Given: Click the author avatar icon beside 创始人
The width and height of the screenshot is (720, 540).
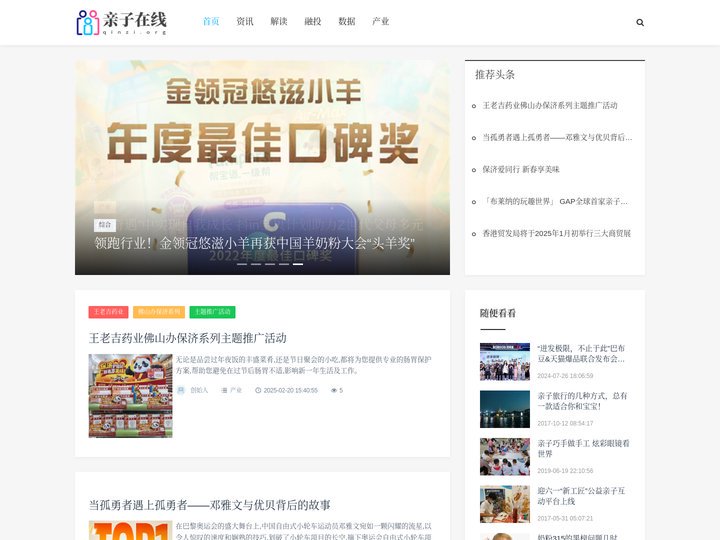Looking at the screenshot, I should tap(181, 390).
